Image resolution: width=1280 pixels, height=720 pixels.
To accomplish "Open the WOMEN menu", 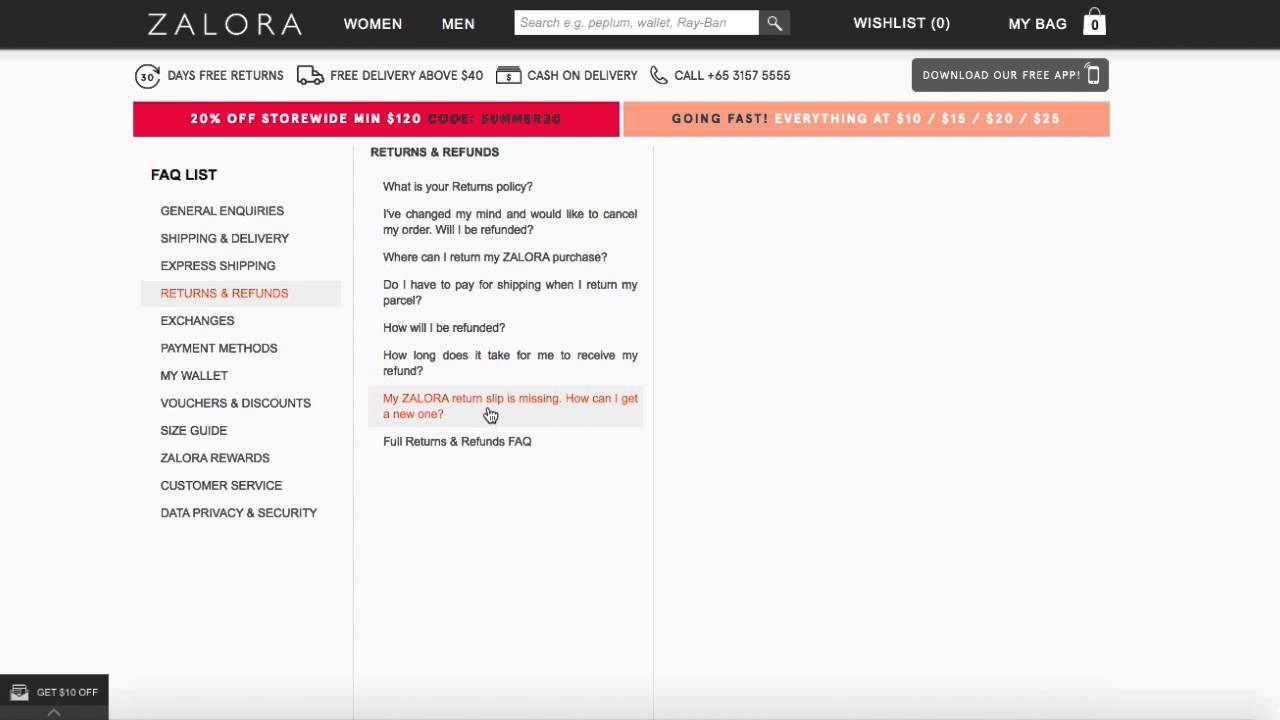I will (x=373, y=24).
